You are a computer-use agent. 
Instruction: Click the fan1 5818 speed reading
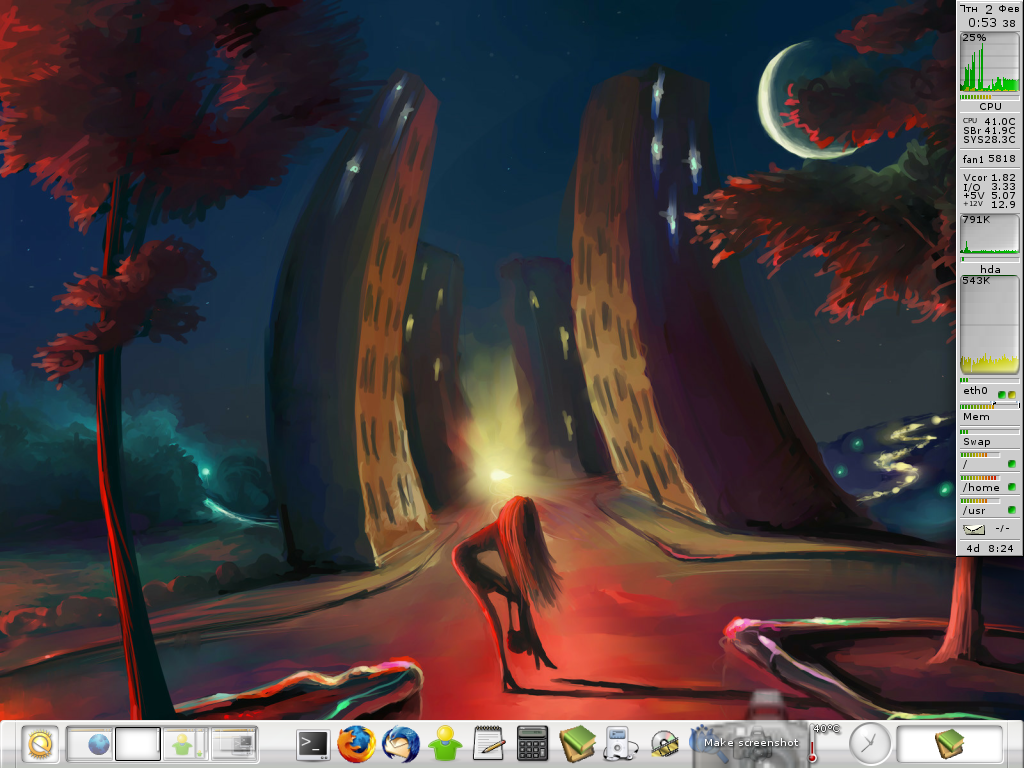[x=989, y=159]
